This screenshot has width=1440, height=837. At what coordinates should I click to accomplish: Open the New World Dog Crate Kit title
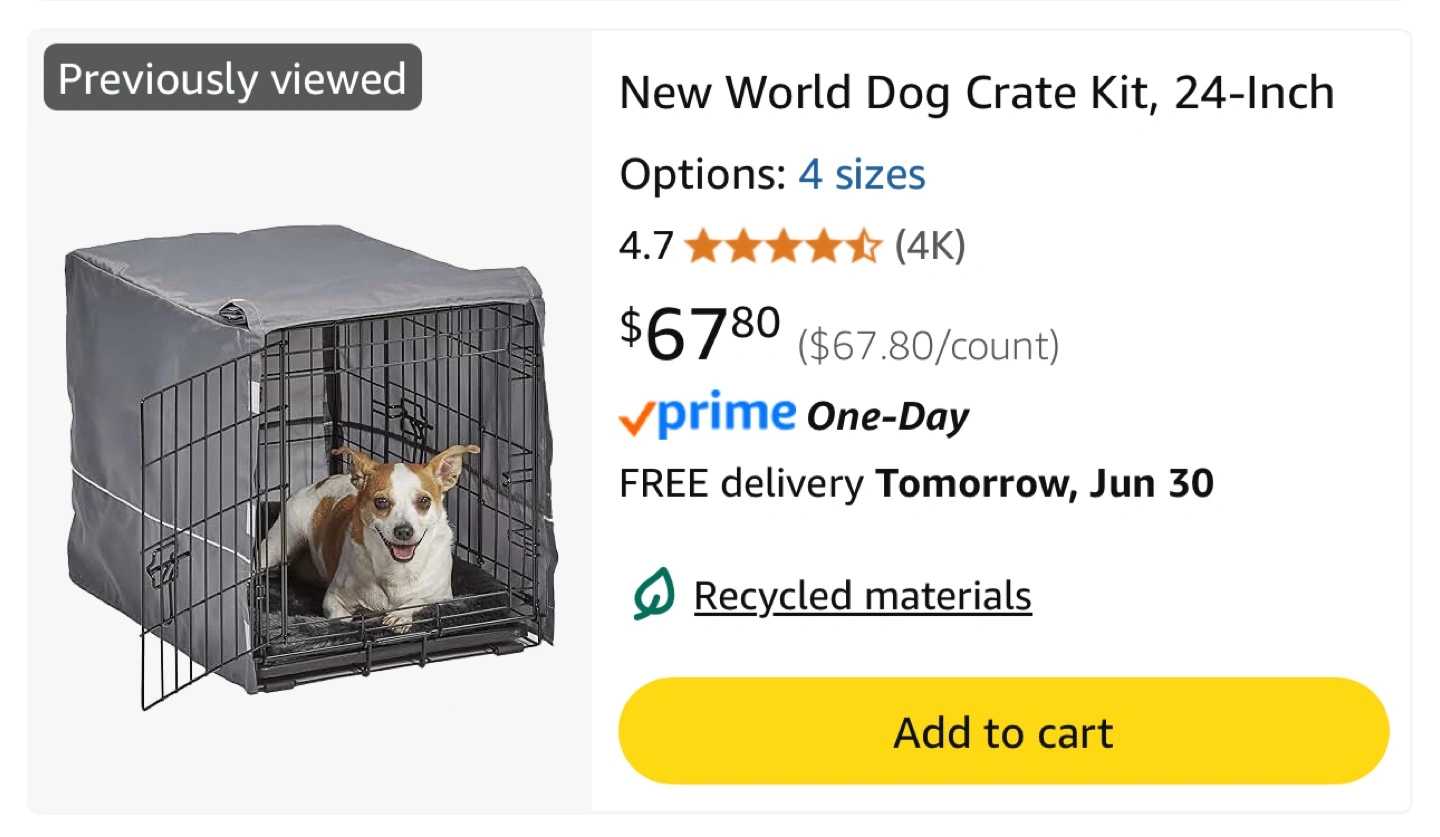click(976, 93)
